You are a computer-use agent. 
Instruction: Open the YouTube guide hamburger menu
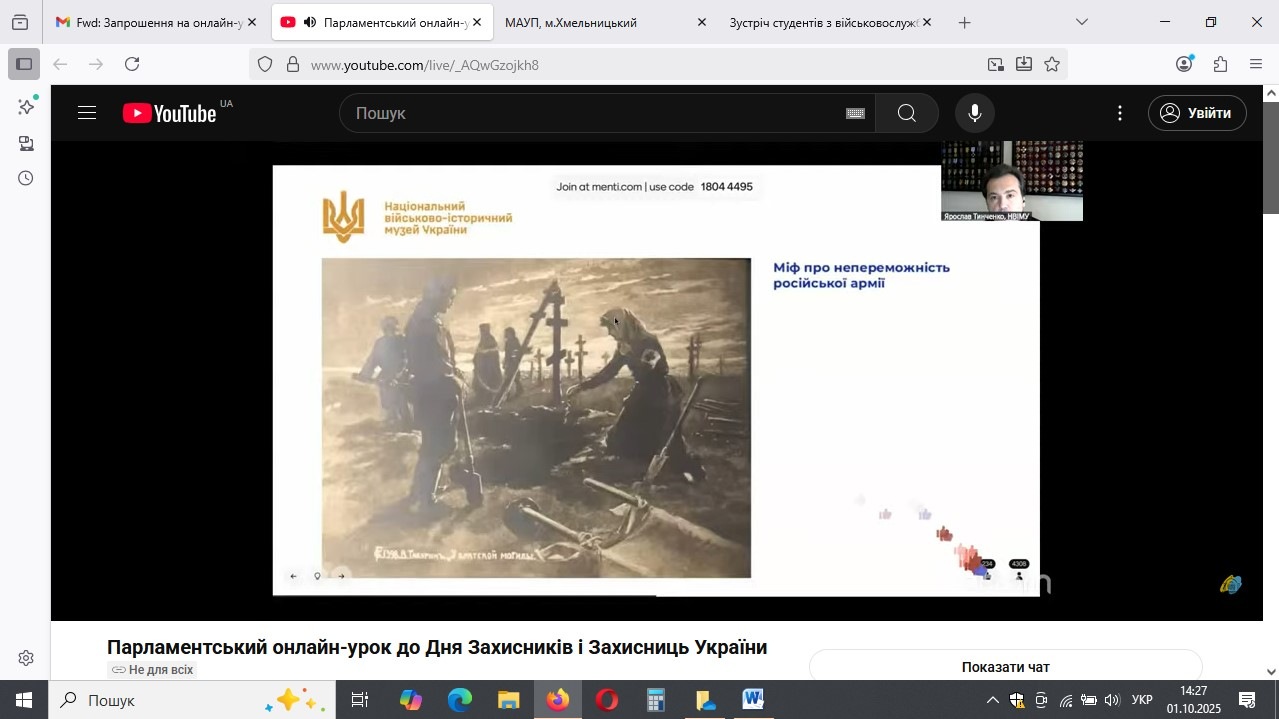click(87, 113)
